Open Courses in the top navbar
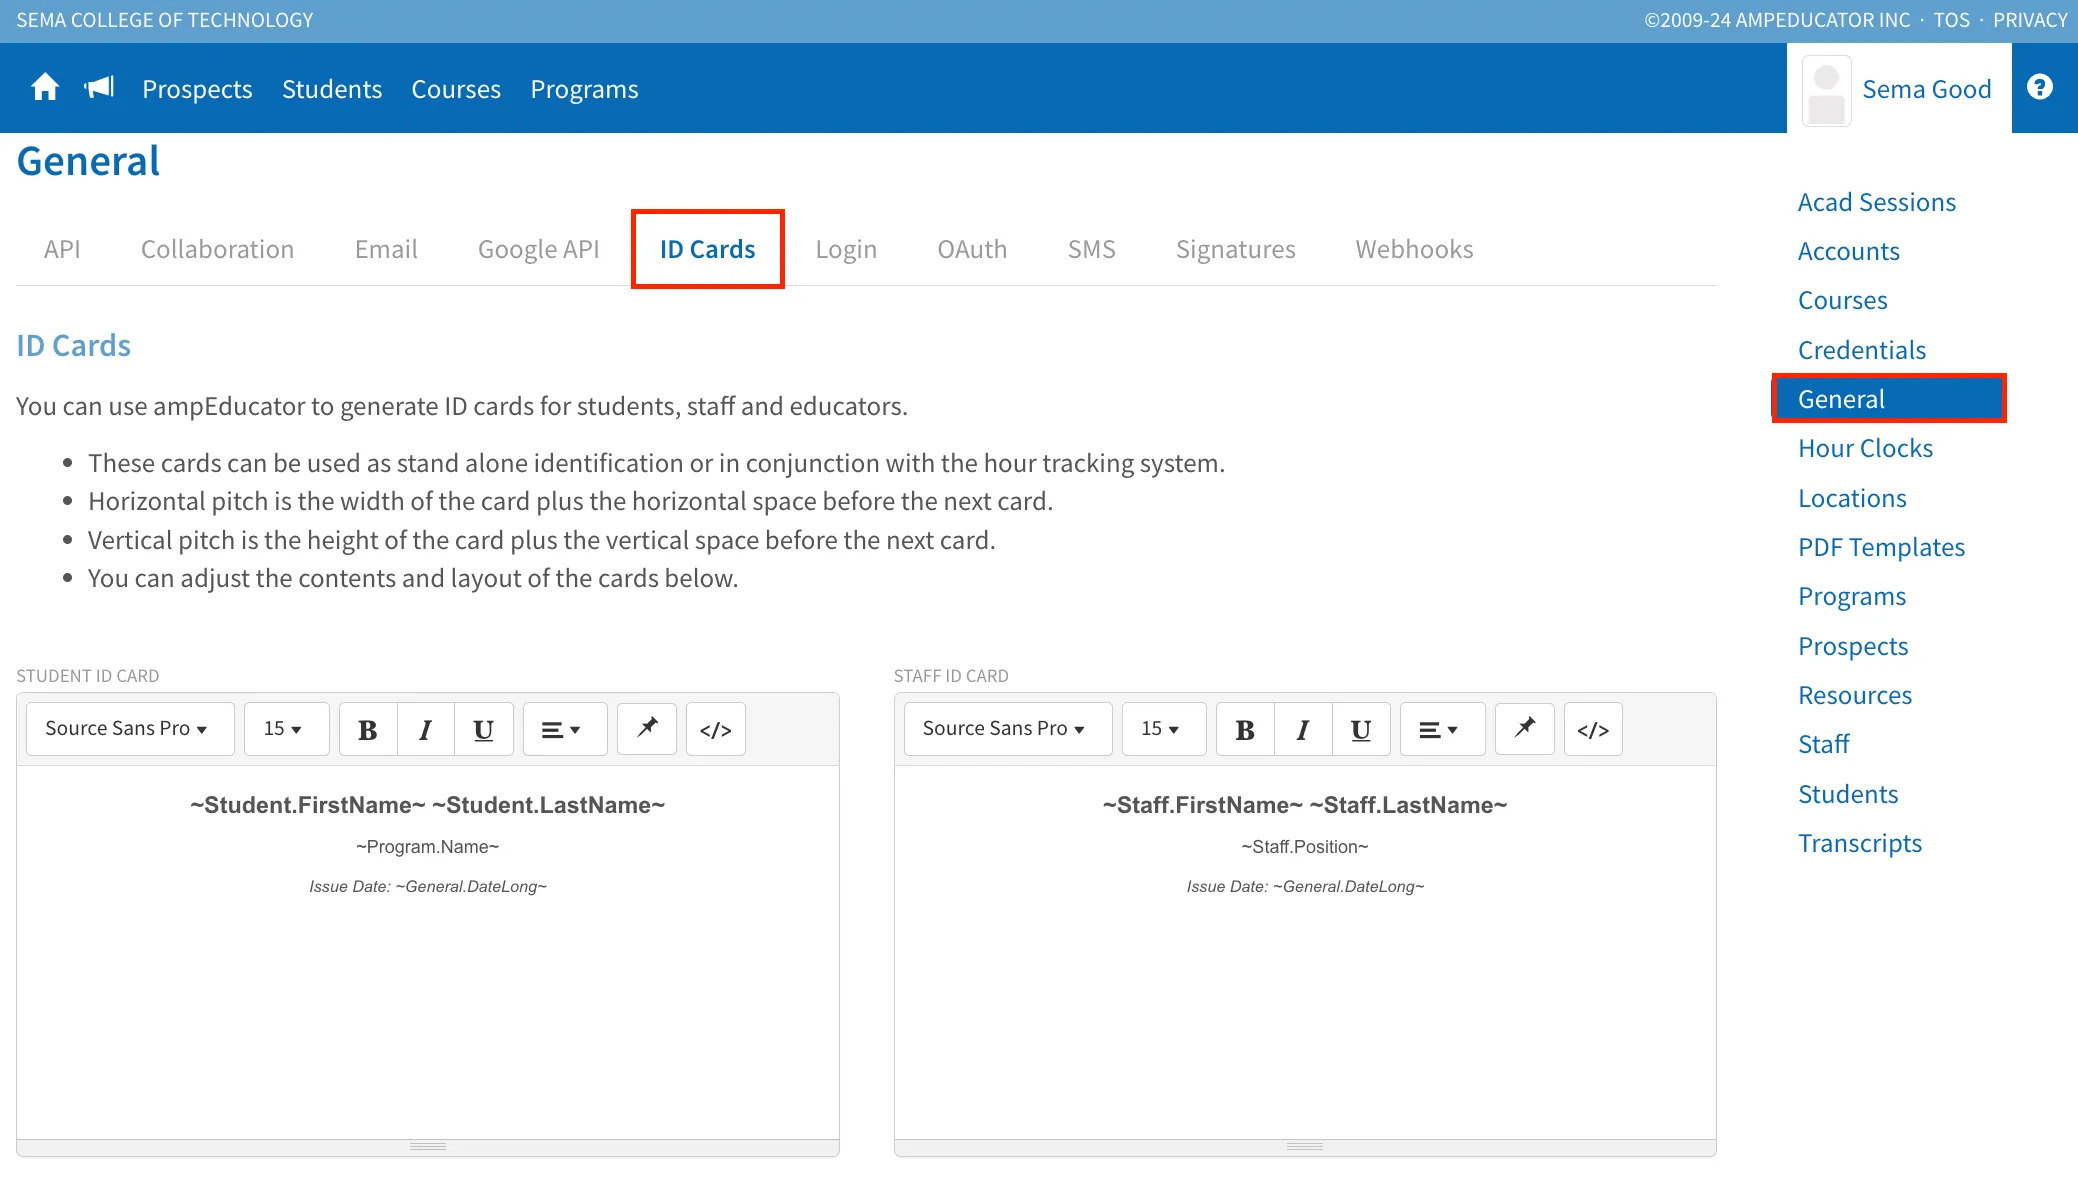The image size is (2078, 1184). pos(456,89)
